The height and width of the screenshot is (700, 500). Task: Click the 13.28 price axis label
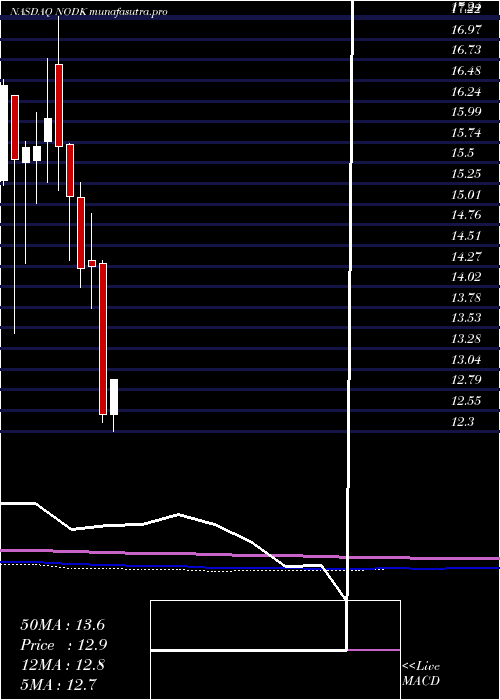coord(467,339)
